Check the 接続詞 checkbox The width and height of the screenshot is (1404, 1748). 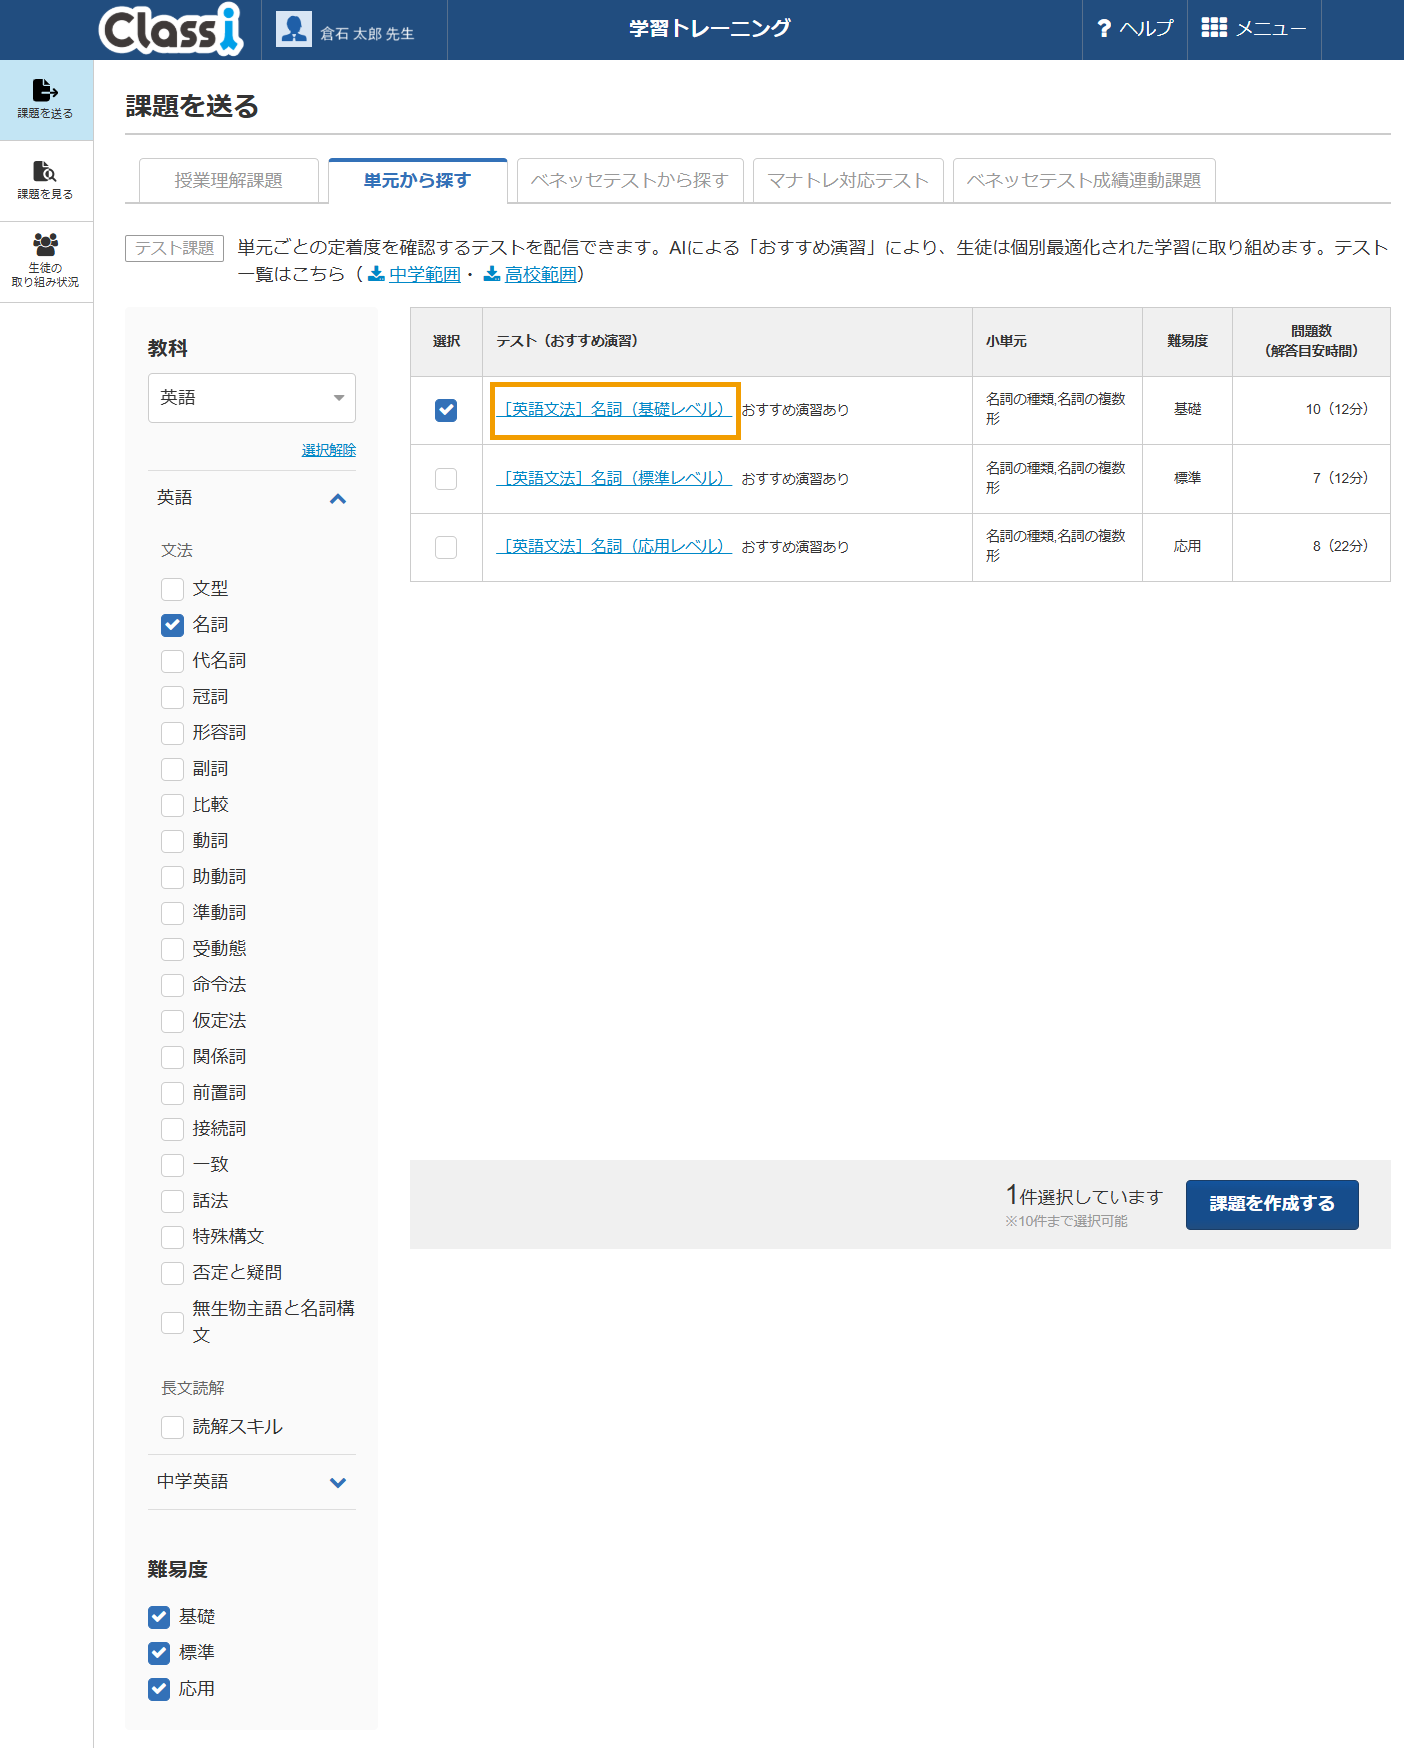(x=173, y=1129)
